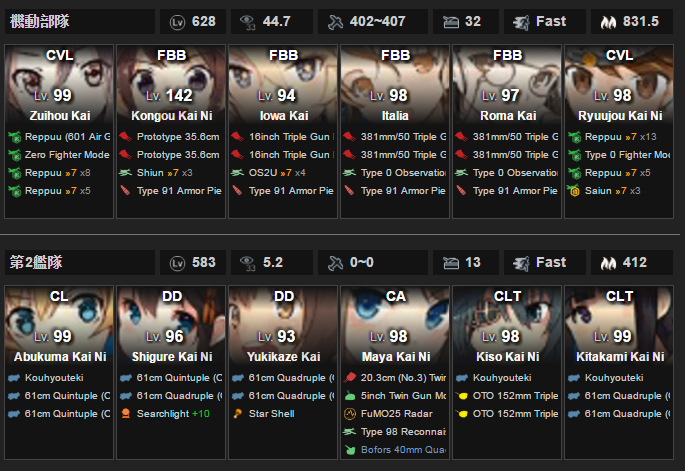The height and width of the screenshot is (471, 685).
Task: Open Abukuma Kai Ni ship portrait
Action: coord(59,326)
